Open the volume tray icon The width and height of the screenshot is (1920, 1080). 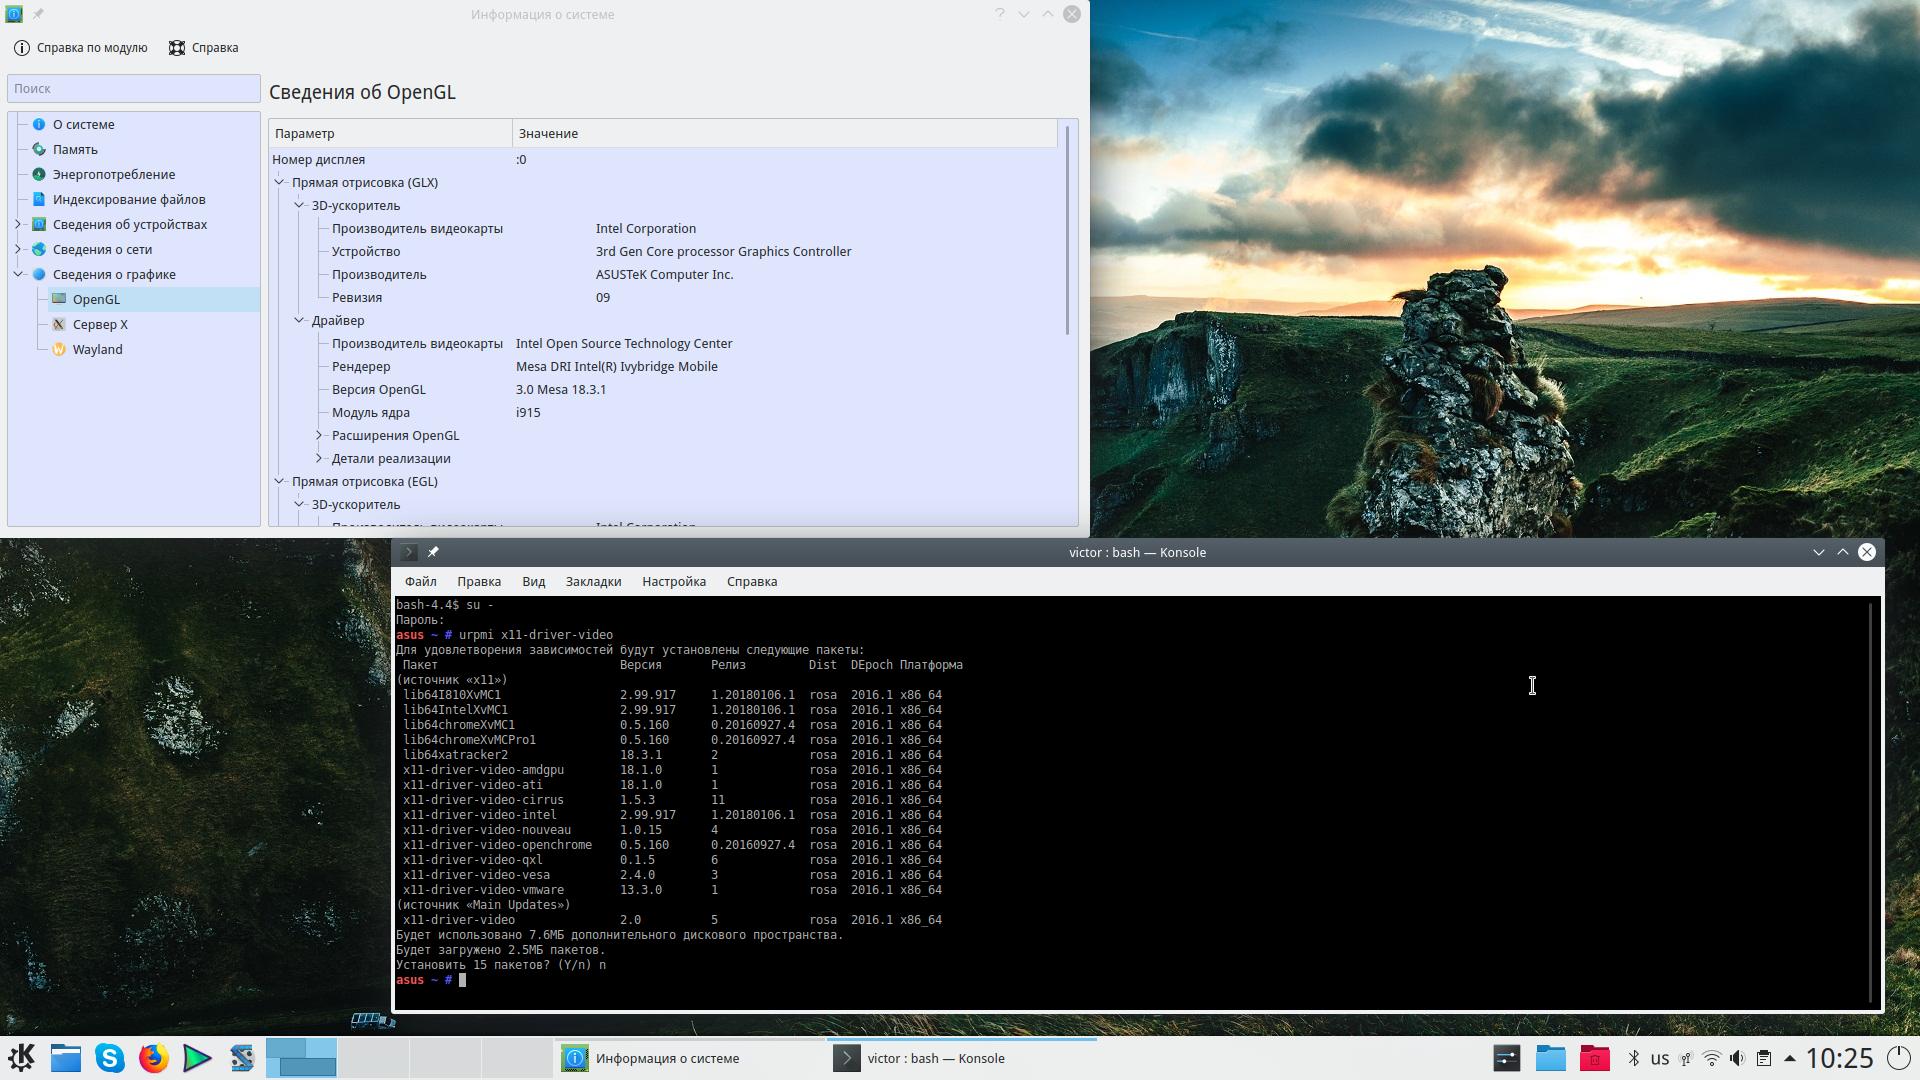(x=1737, y=1058)
